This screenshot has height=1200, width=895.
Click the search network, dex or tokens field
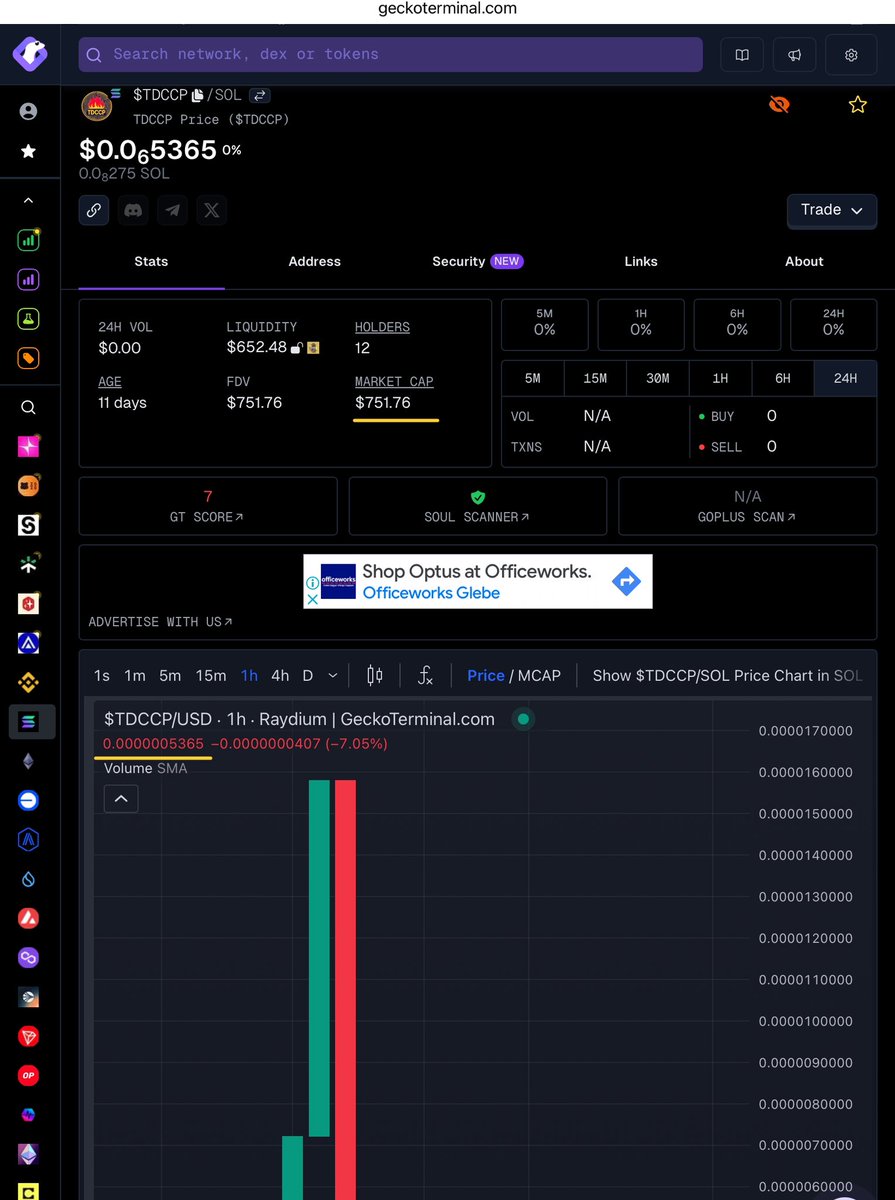pyautogui.click(x=390, y=54)
